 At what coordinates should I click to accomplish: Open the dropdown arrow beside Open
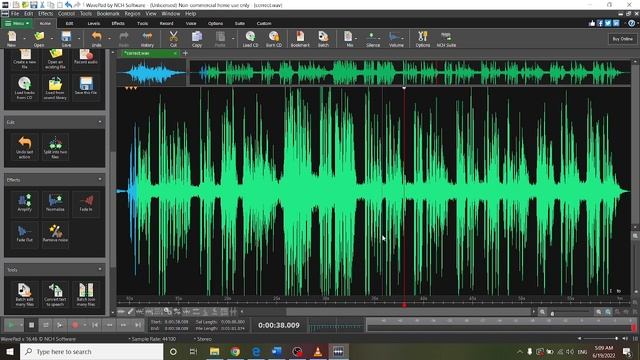click(x=52, y=39)
